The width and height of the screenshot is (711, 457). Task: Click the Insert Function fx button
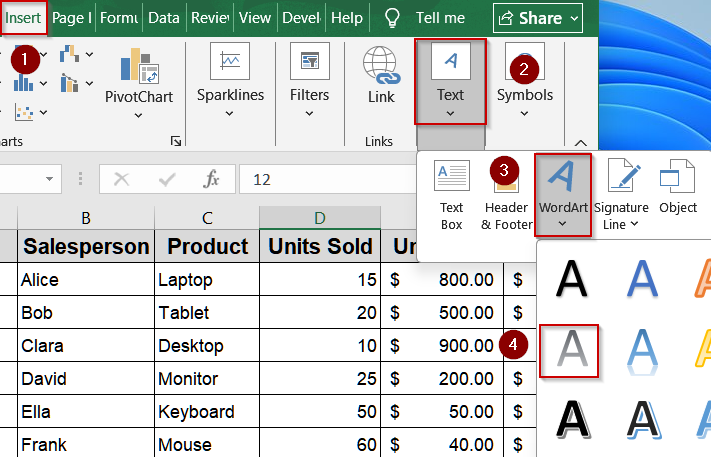[211, 180]
